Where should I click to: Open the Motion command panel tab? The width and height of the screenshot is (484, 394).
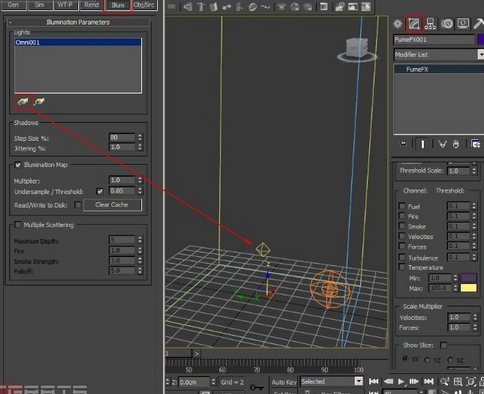pos(447,24)
